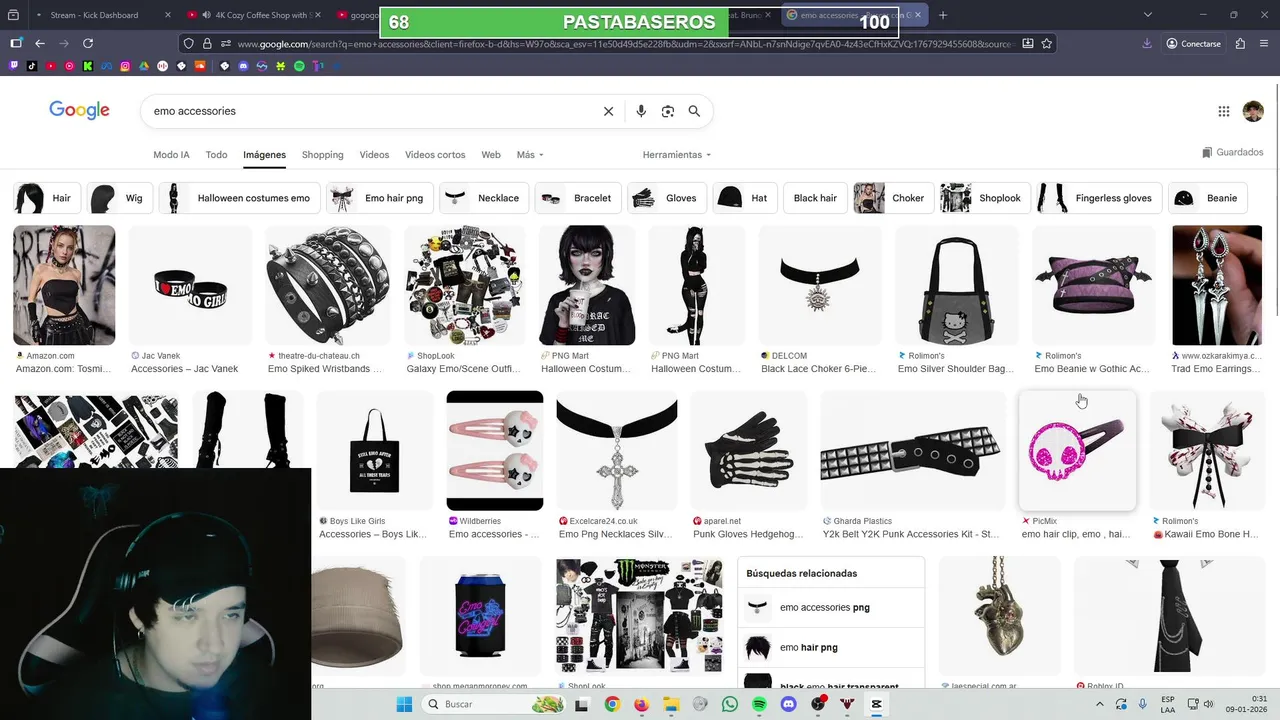
Task: Open the Instagram bookmark icon
Action: click(x=125, y=66)
